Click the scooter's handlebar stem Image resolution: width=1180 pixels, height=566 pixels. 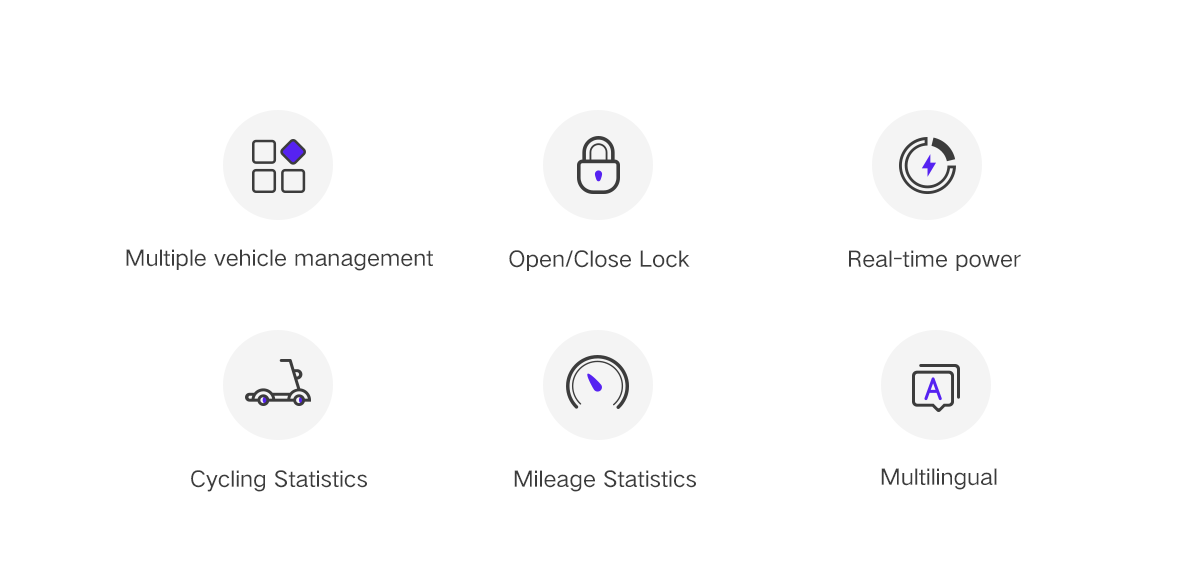pos(292,374)
